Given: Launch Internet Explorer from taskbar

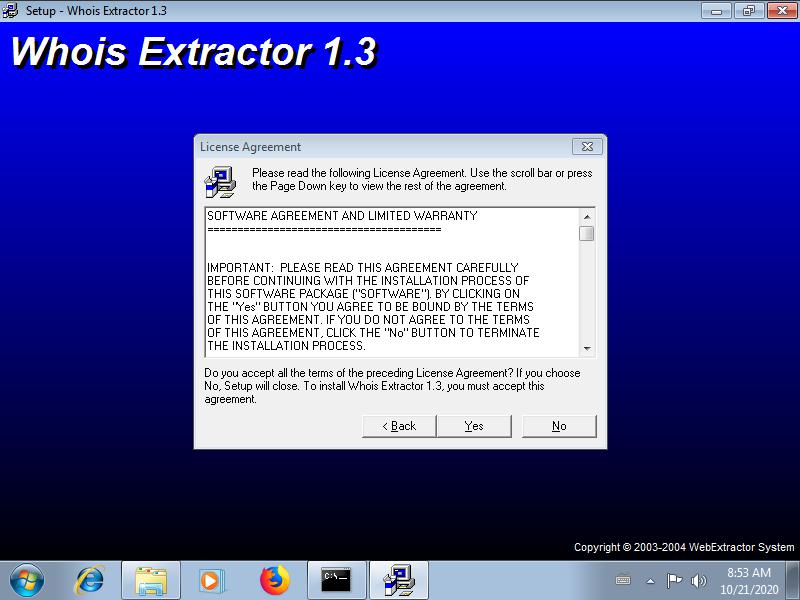Looking at the screenshot, I should click(90, 581).
